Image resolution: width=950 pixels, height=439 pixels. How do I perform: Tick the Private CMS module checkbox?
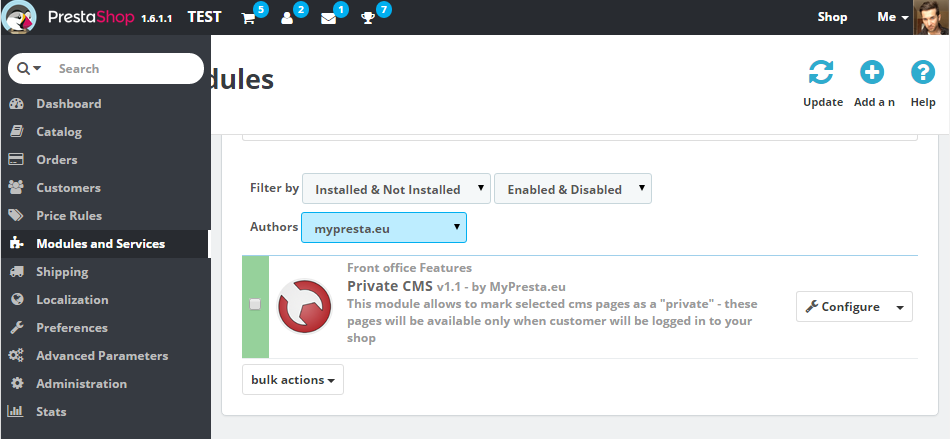point(255,305)
